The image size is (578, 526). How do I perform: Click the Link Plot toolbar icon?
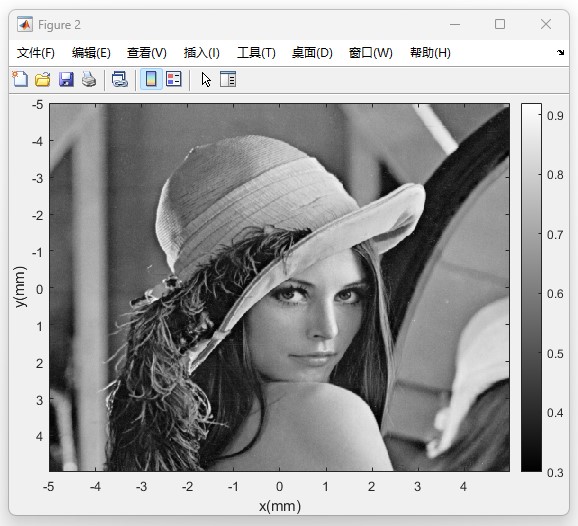pyautogui.click(x=120, y=79)
